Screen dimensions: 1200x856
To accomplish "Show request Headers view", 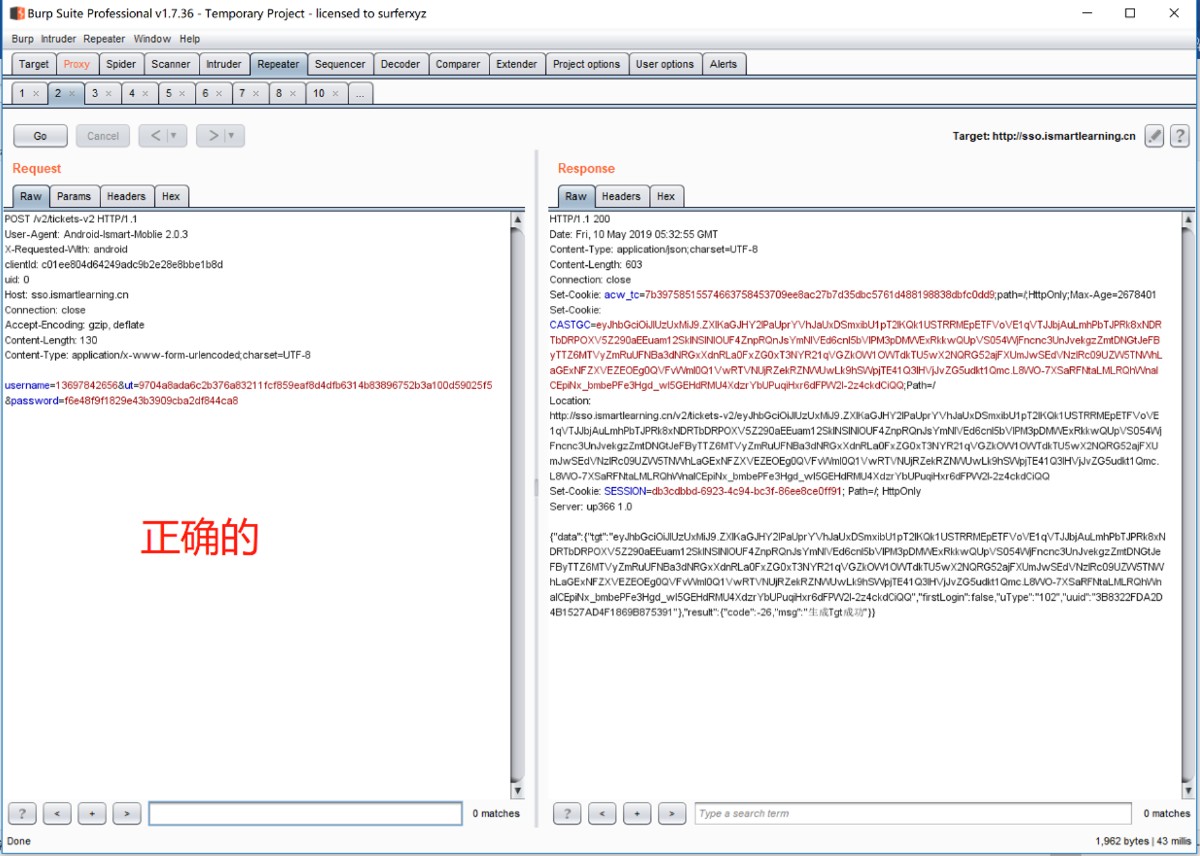I will tap(126, 196).
